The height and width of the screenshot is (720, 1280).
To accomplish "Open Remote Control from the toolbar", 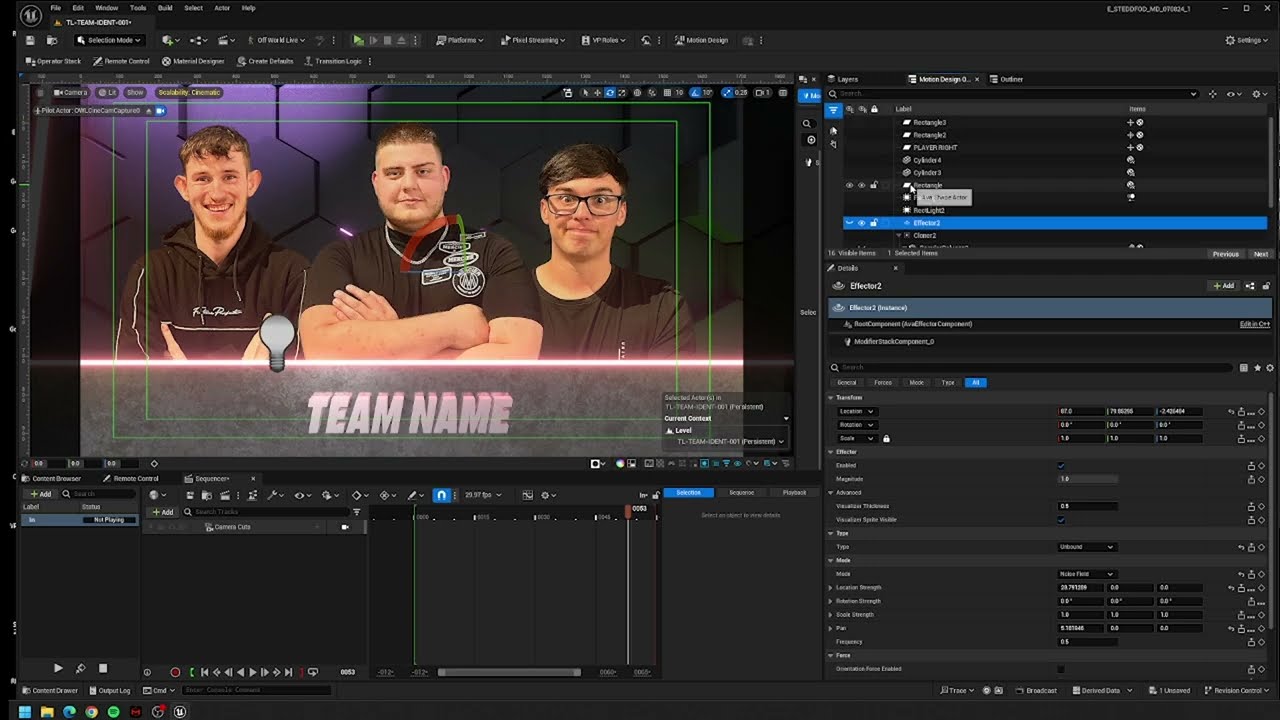I will click(121, 61).
